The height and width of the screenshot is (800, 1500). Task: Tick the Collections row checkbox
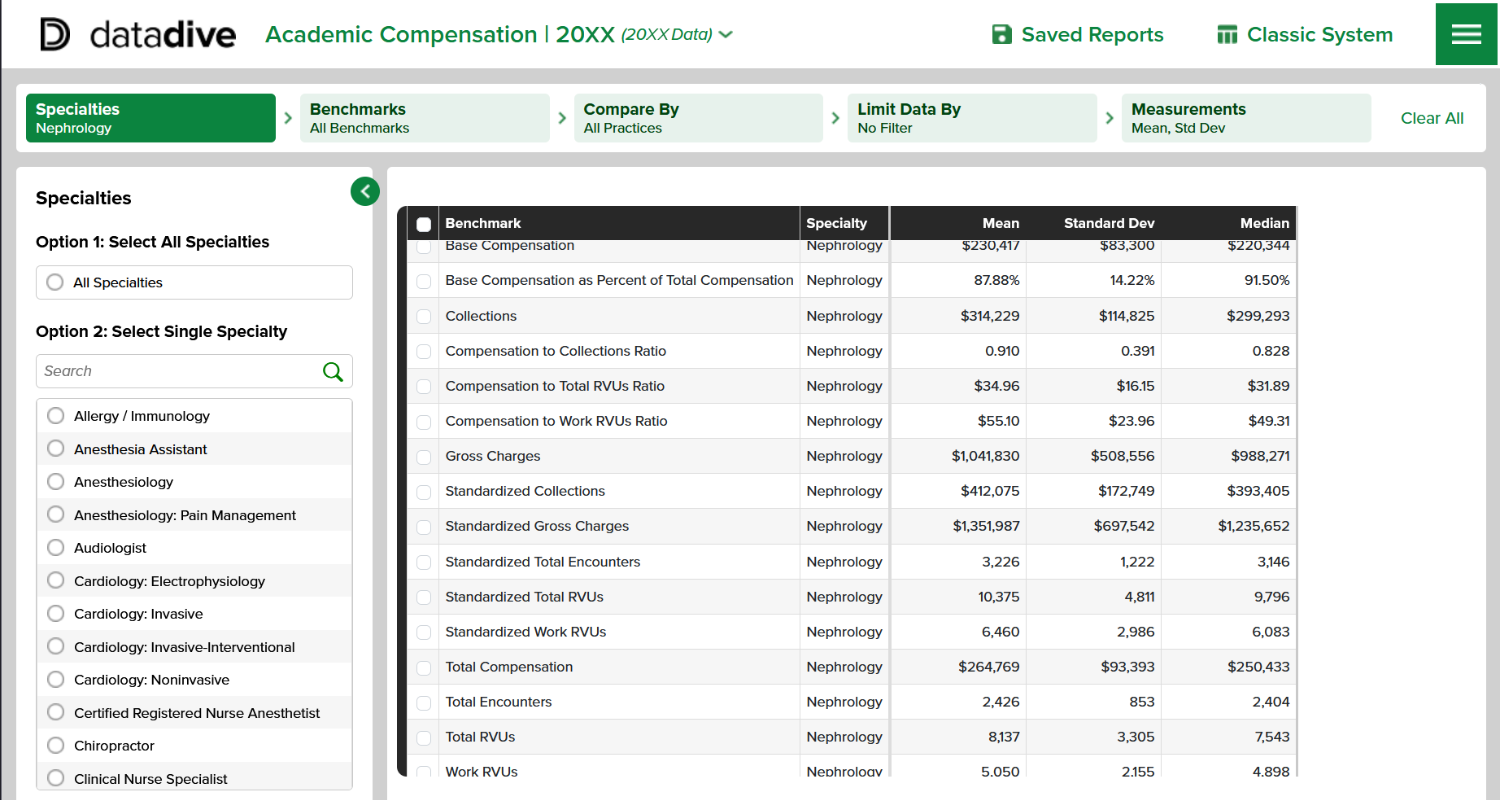coord(424,316)
